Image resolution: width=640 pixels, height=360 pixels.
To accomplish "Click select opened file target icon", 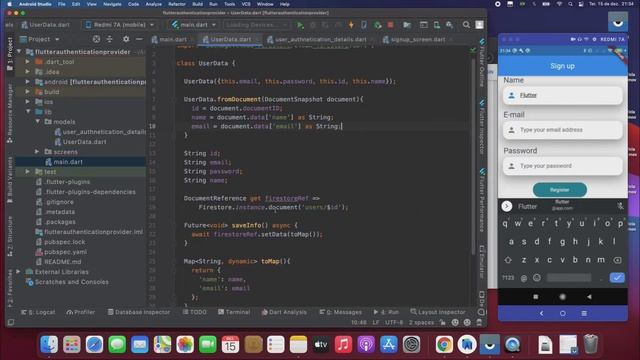I will [96, 39].
